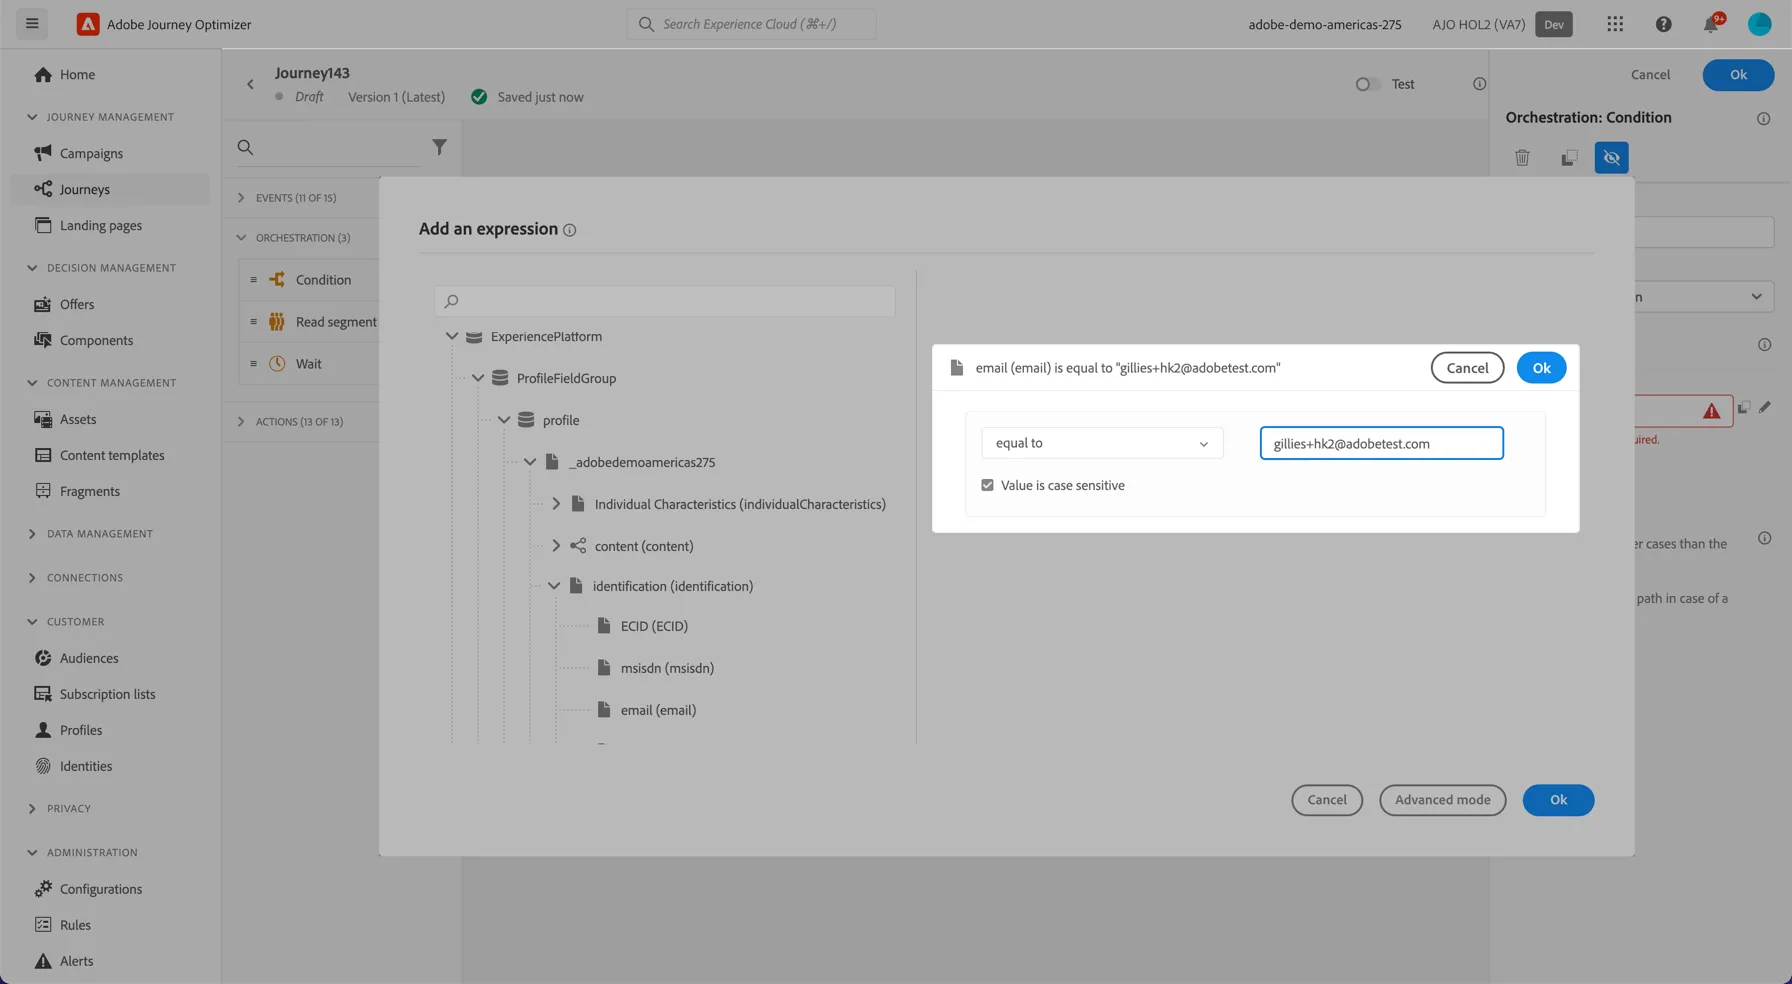Click the bottom Ok of expression dialog
Image resolution: width=1792 pixels, height=984 pixels.
coord(1558,800)
